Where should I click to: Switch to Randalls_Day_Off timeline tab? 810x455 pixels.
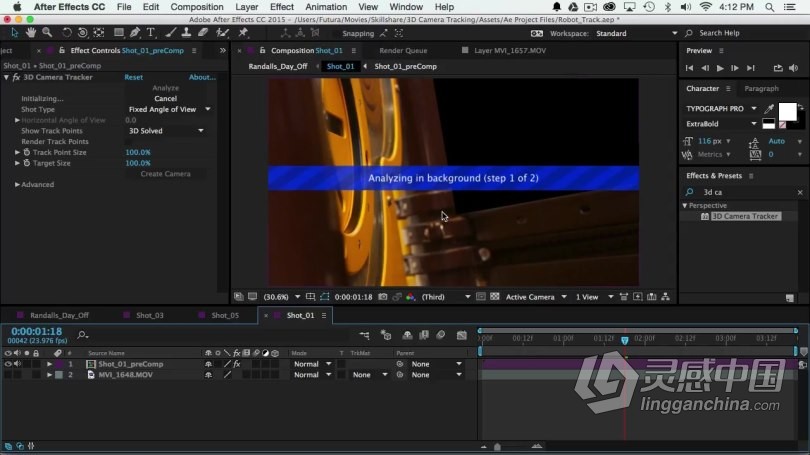[x=59, y=316]
